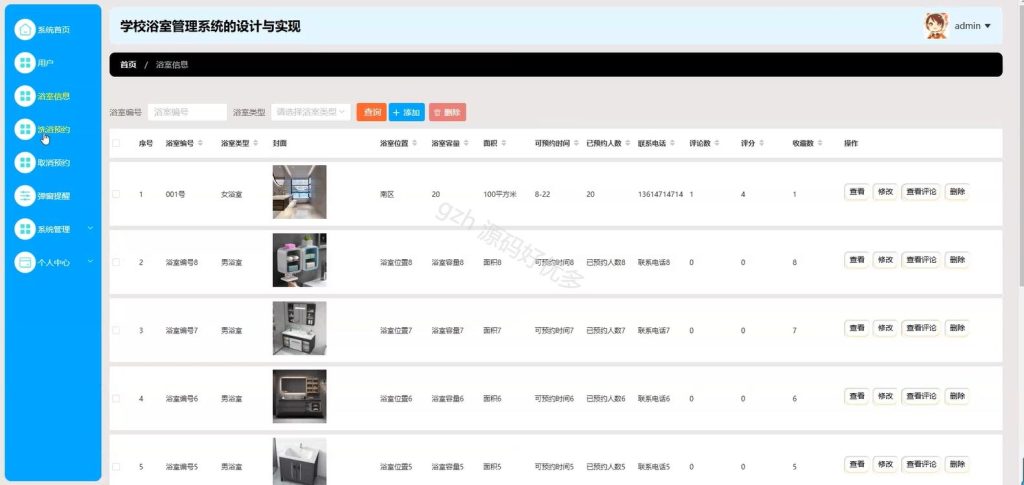This screenshot has width=1024, height=485.
Task: Tick the checkbox for row 浴室编号8
Action: [116, 262]
